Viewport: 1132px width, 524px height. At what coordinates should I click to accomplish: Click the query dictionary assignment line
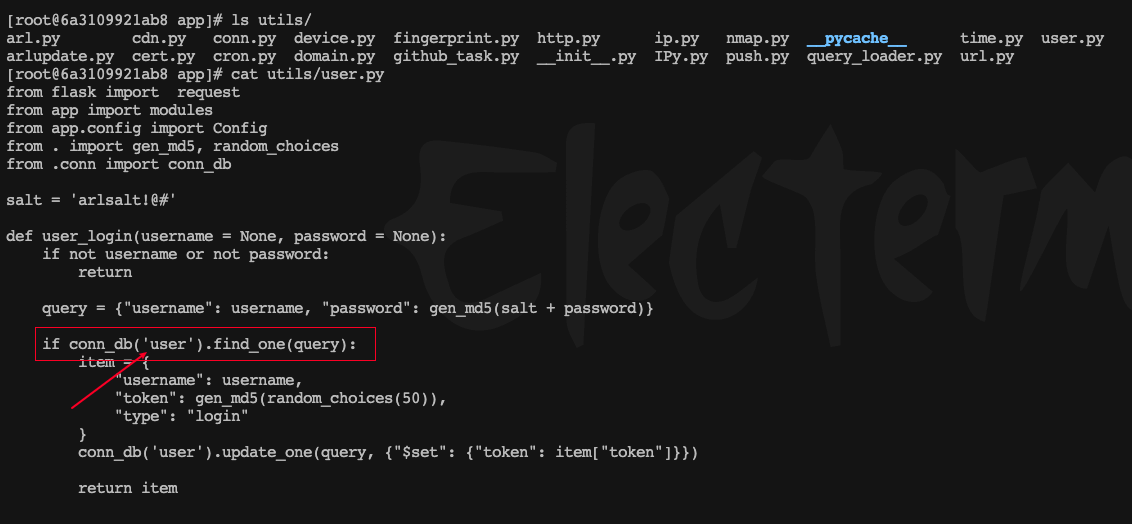point(347,308)
